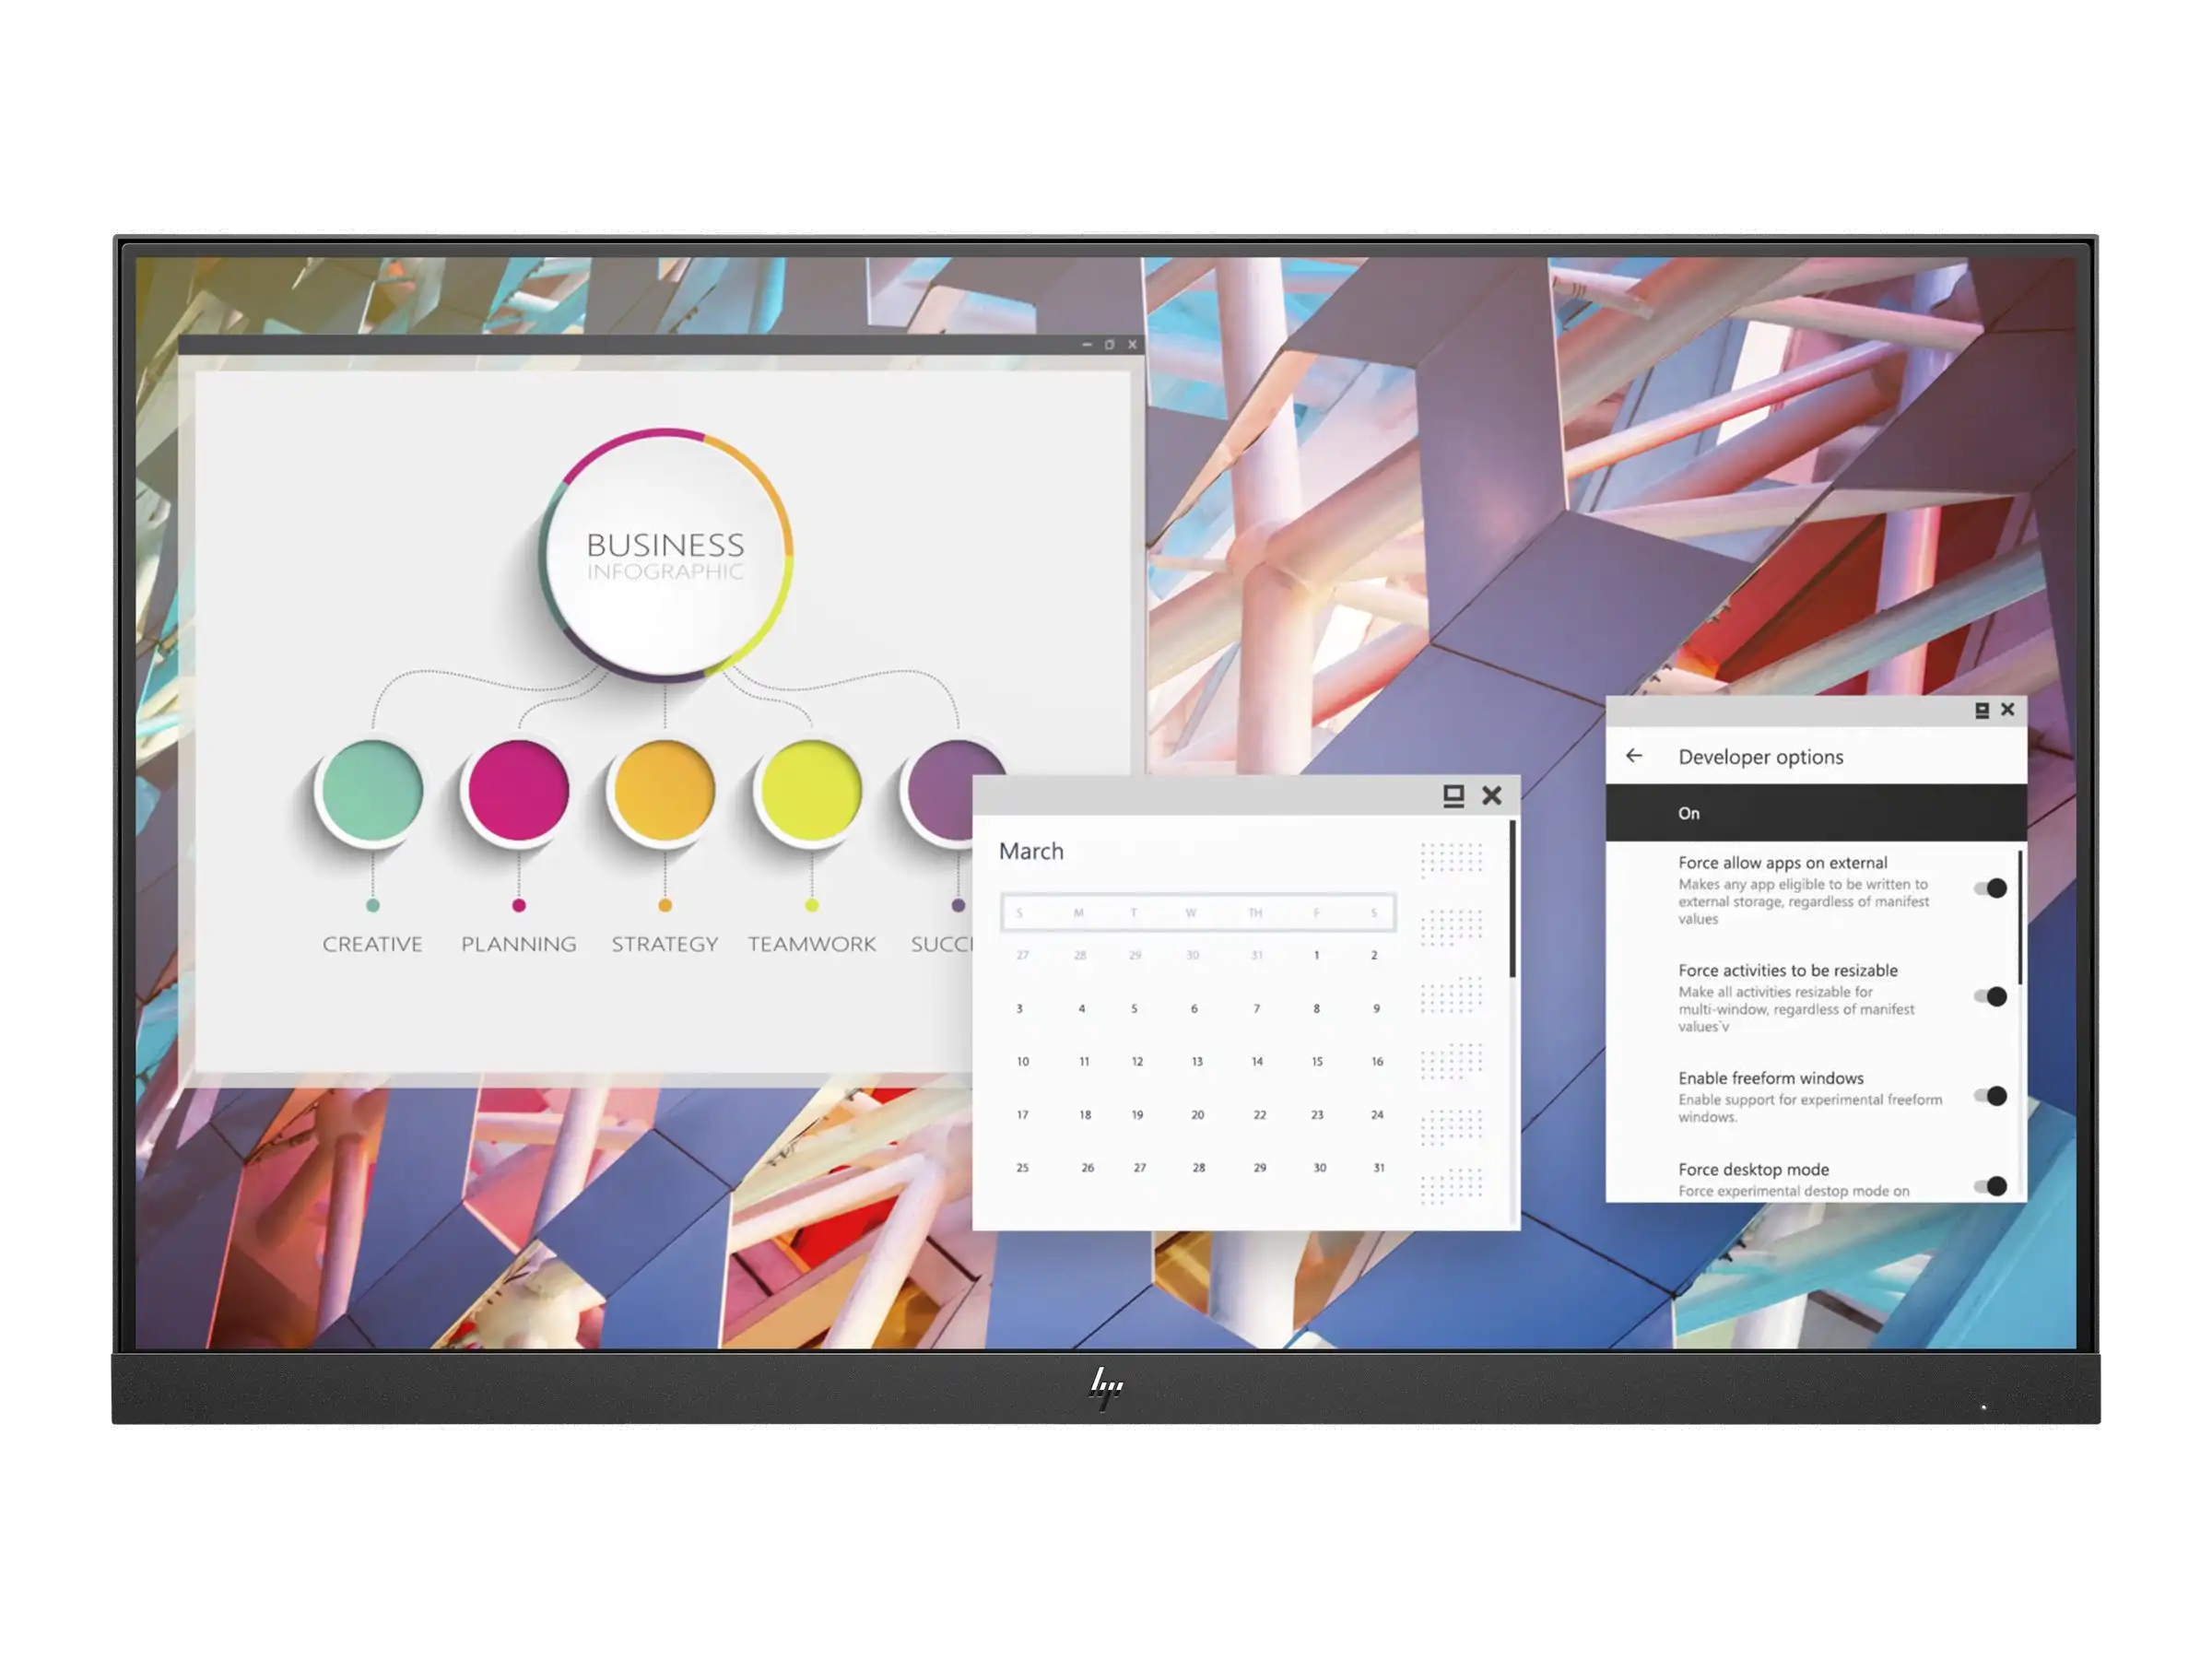Viewport: 2212px width, 1659px height.
Task: Click the March month title
Action: (1031, 851)
